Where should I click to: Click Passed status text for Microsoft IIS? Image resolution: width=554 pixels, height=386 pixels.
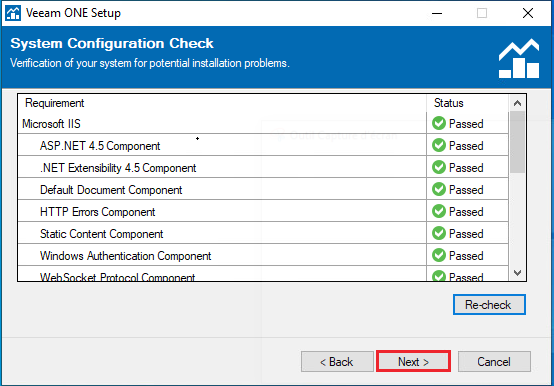466,124
